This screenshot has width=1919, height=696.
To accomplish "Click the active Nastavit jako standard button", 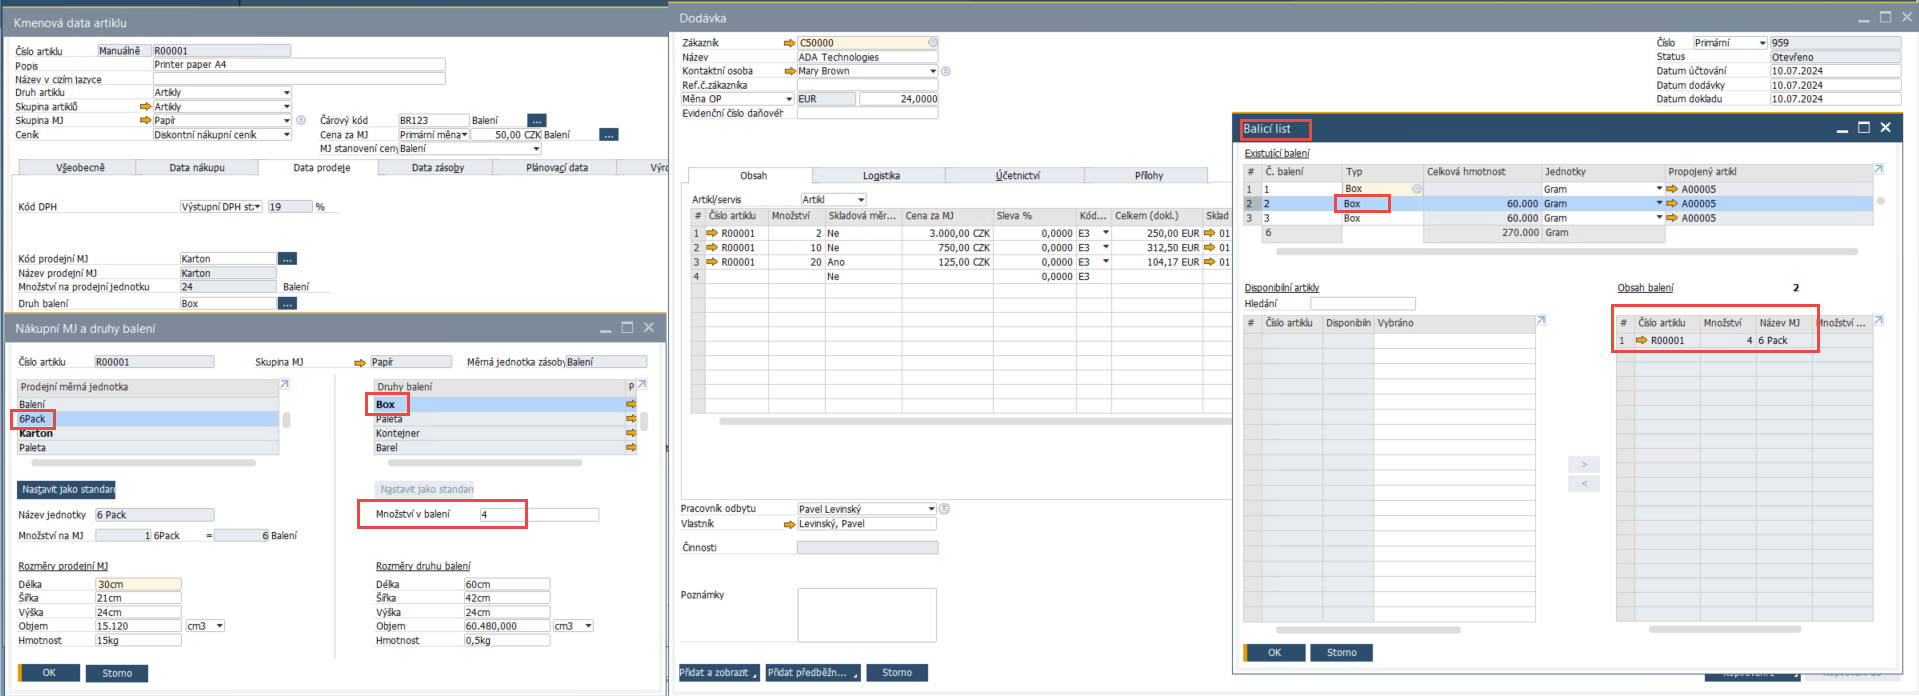I will click(x=66, y=489).
